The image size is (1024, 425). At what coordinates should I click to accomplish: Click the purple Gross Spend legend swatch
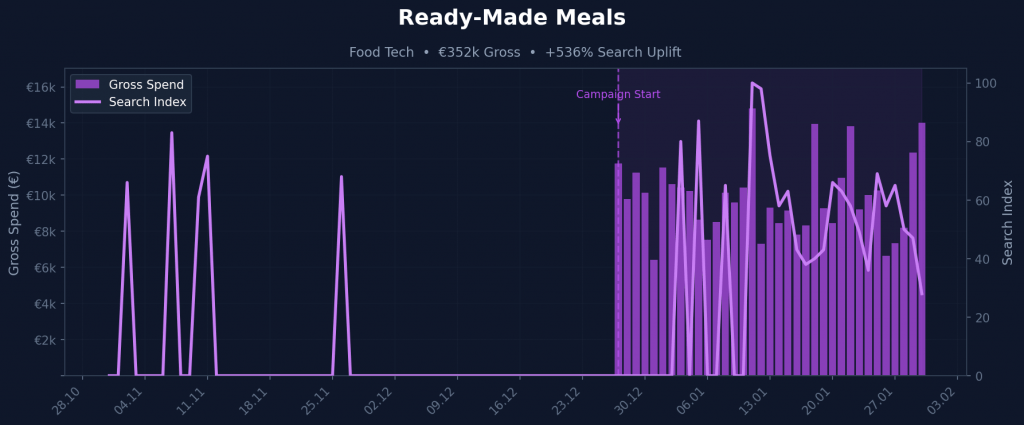[88, 85]
